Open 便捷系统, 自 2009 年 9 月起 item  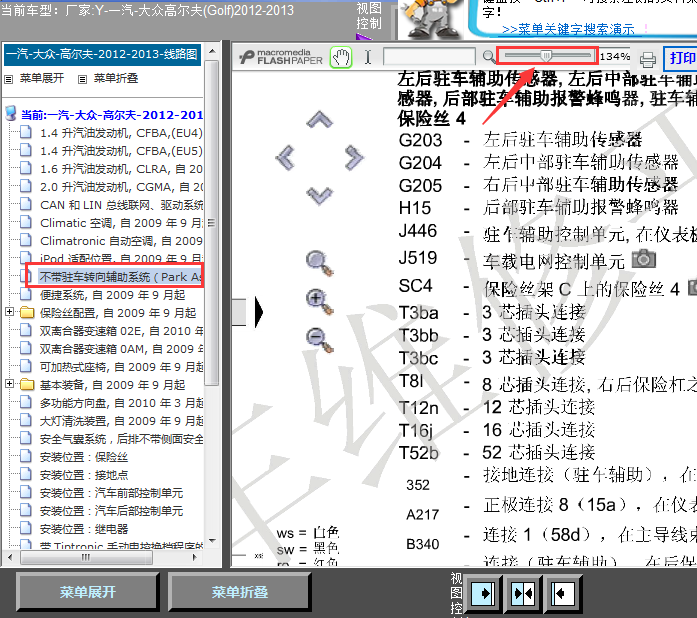[x=112, y=295]
